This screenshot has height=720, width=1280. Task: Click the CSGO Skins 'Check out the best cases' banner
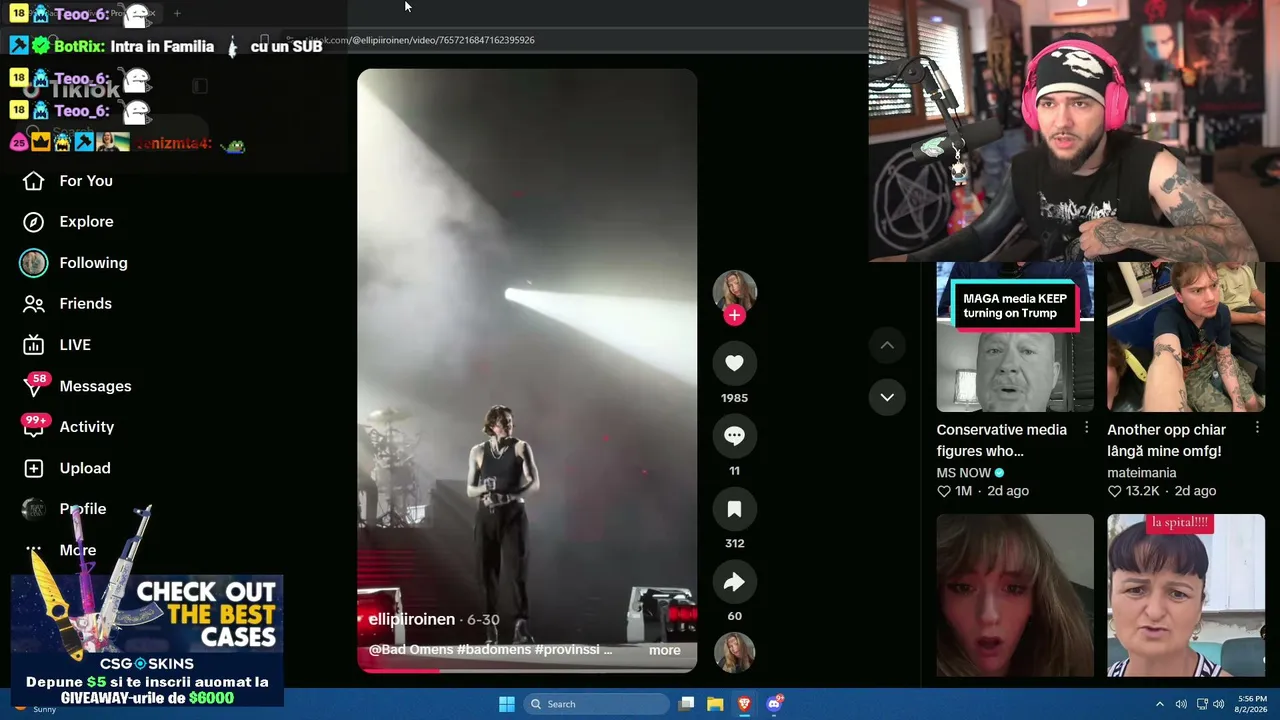[x=148, y=640]
